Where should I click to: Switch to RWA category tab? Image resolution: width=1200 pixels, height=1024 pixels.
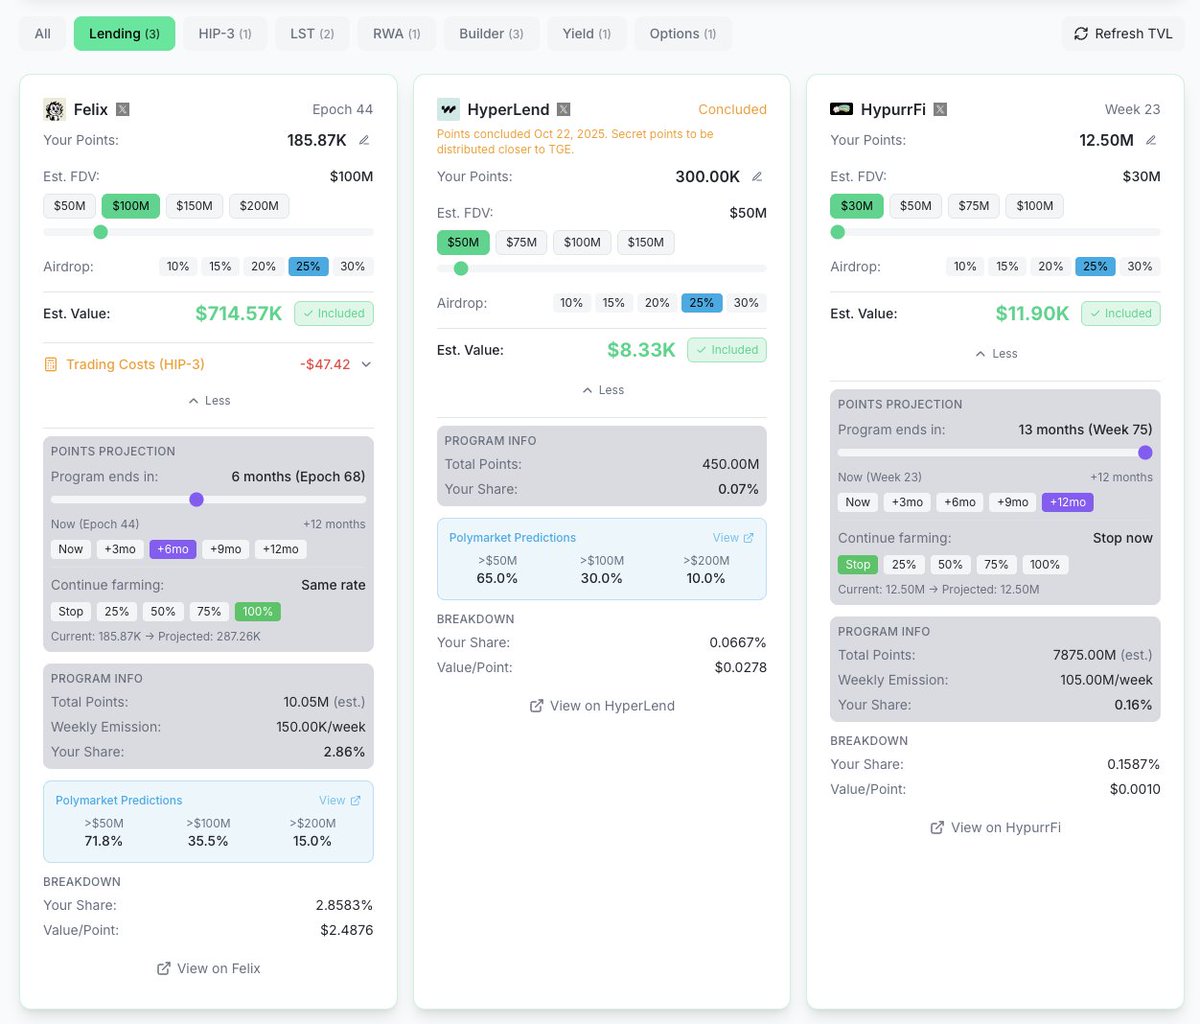tap(397, 33)
